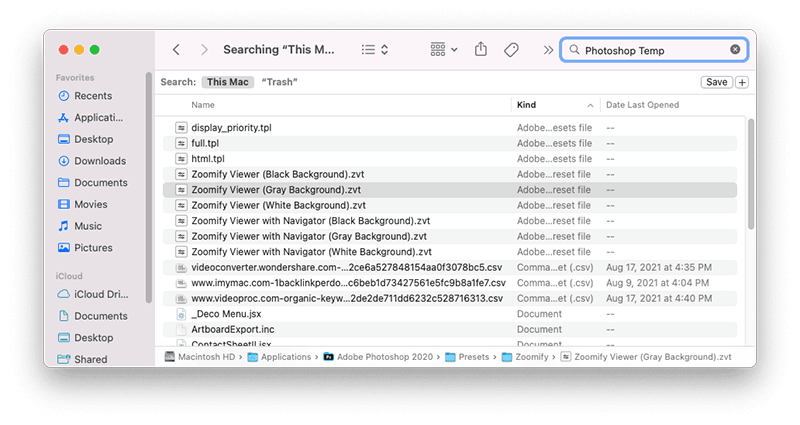Screen dimensions: 800x425
Task: Expand the toolbar overflow double-chevron
Action: point(548,50)
